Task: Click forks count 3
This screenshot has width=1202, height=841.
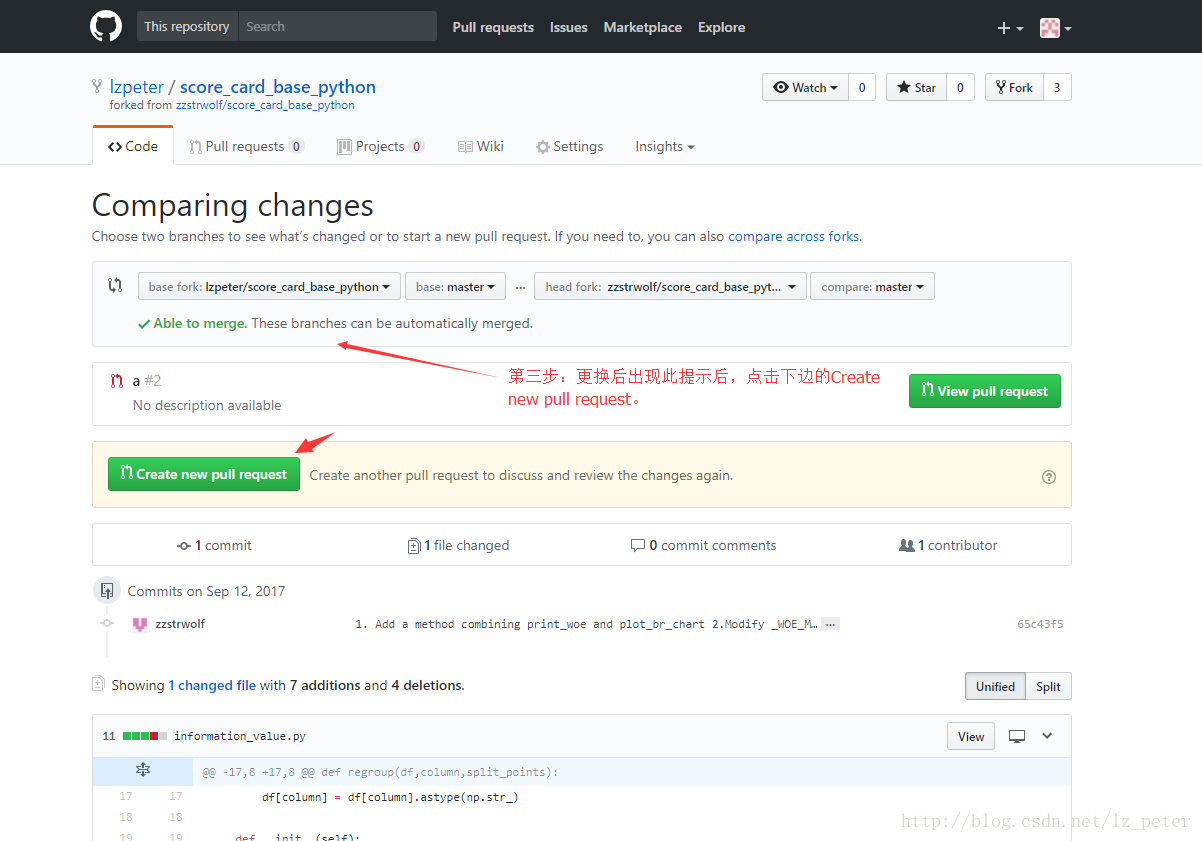Action: [x=1057, y=88]
